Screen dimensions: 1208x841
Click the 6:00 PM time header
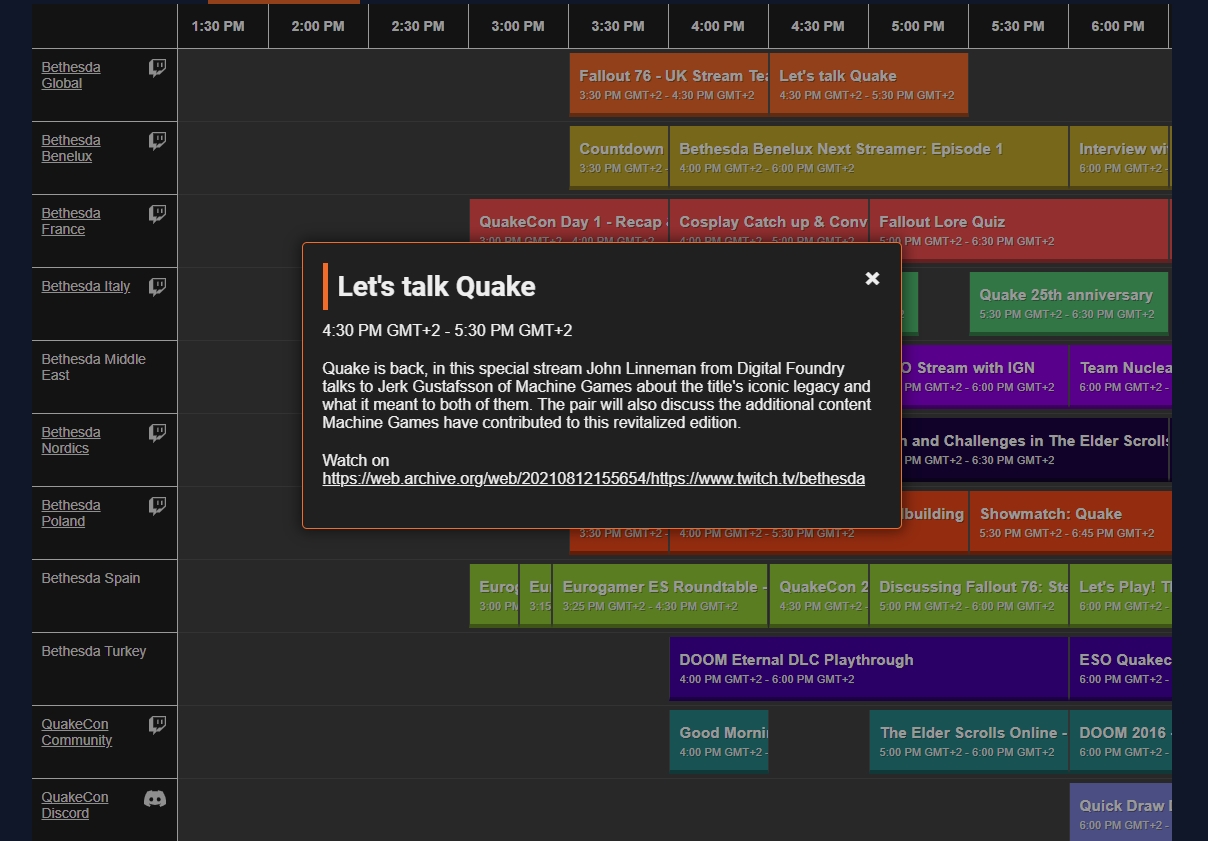pos(1118,26)
